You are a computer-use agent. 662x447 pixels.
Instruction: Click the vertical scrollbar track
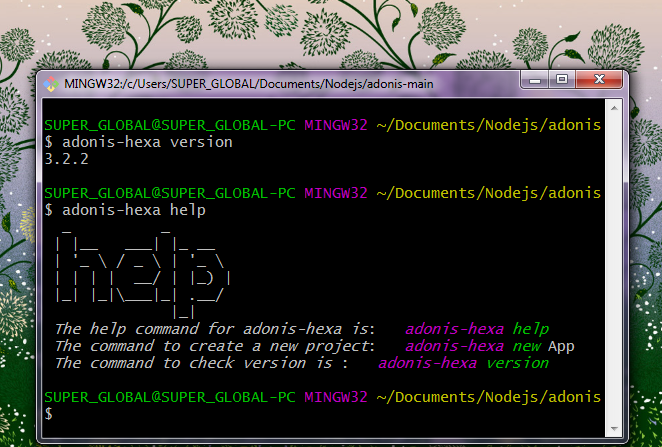tap(614, 268)
